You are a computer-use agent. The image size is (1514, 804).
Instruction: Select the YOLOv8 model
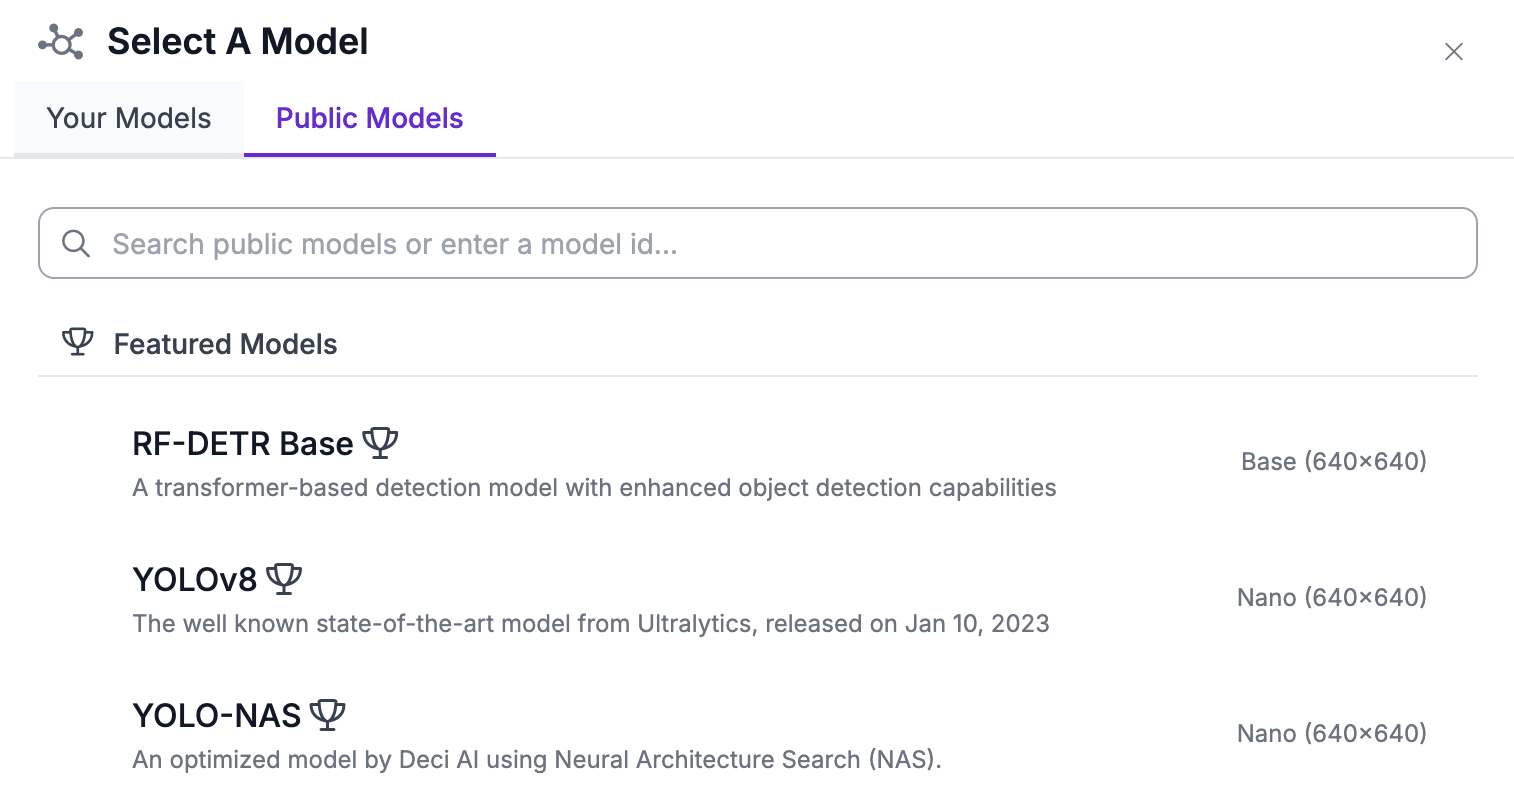coord(196,578)
